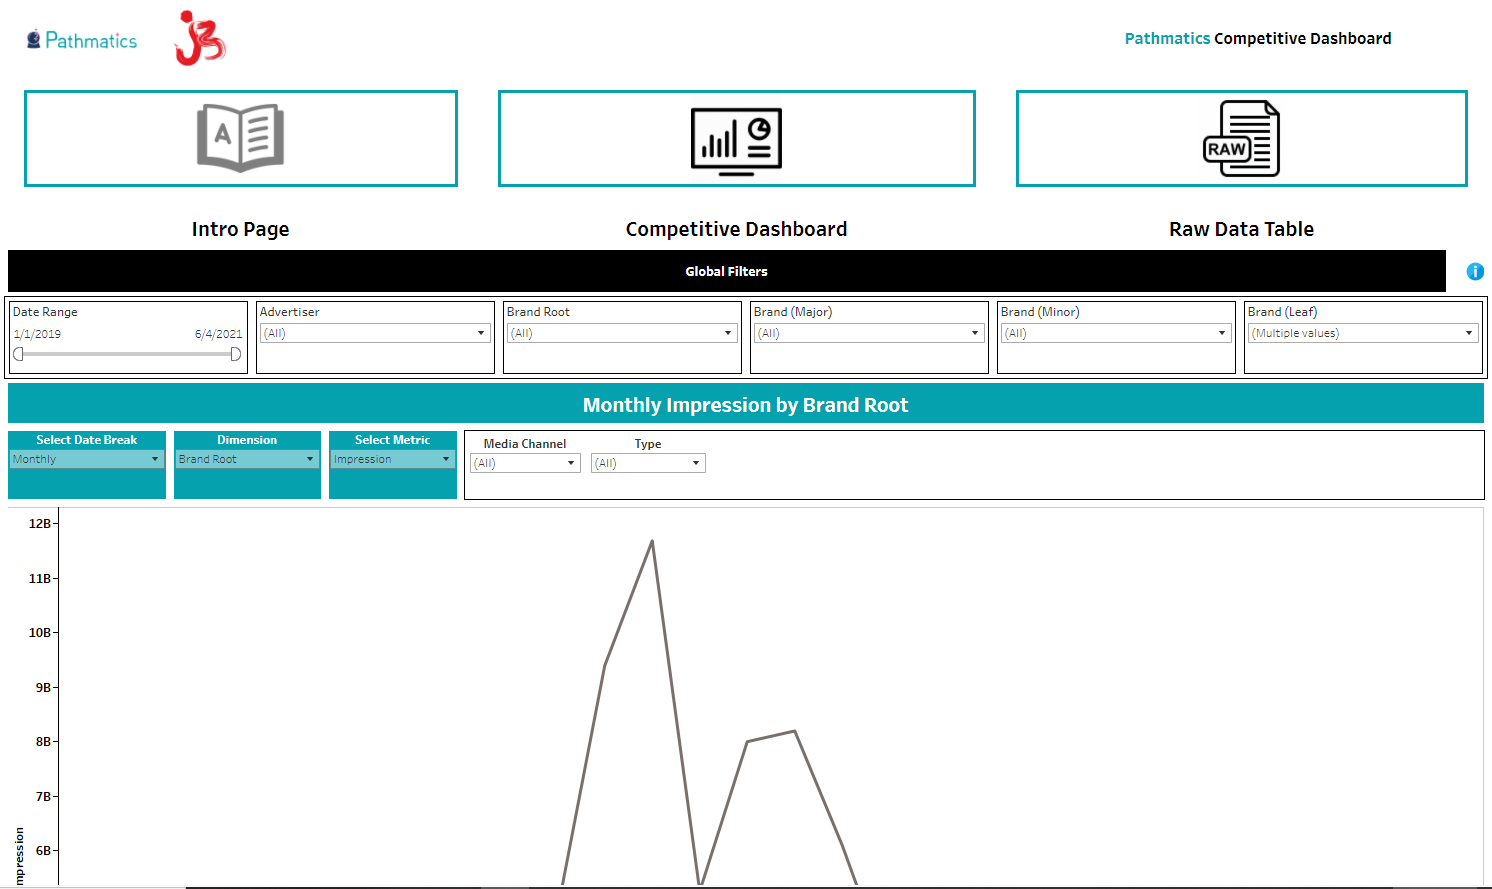Click the 11B axis label
Screen dimensions: 1492x889
pyautogui.click(x=40, y=578)
